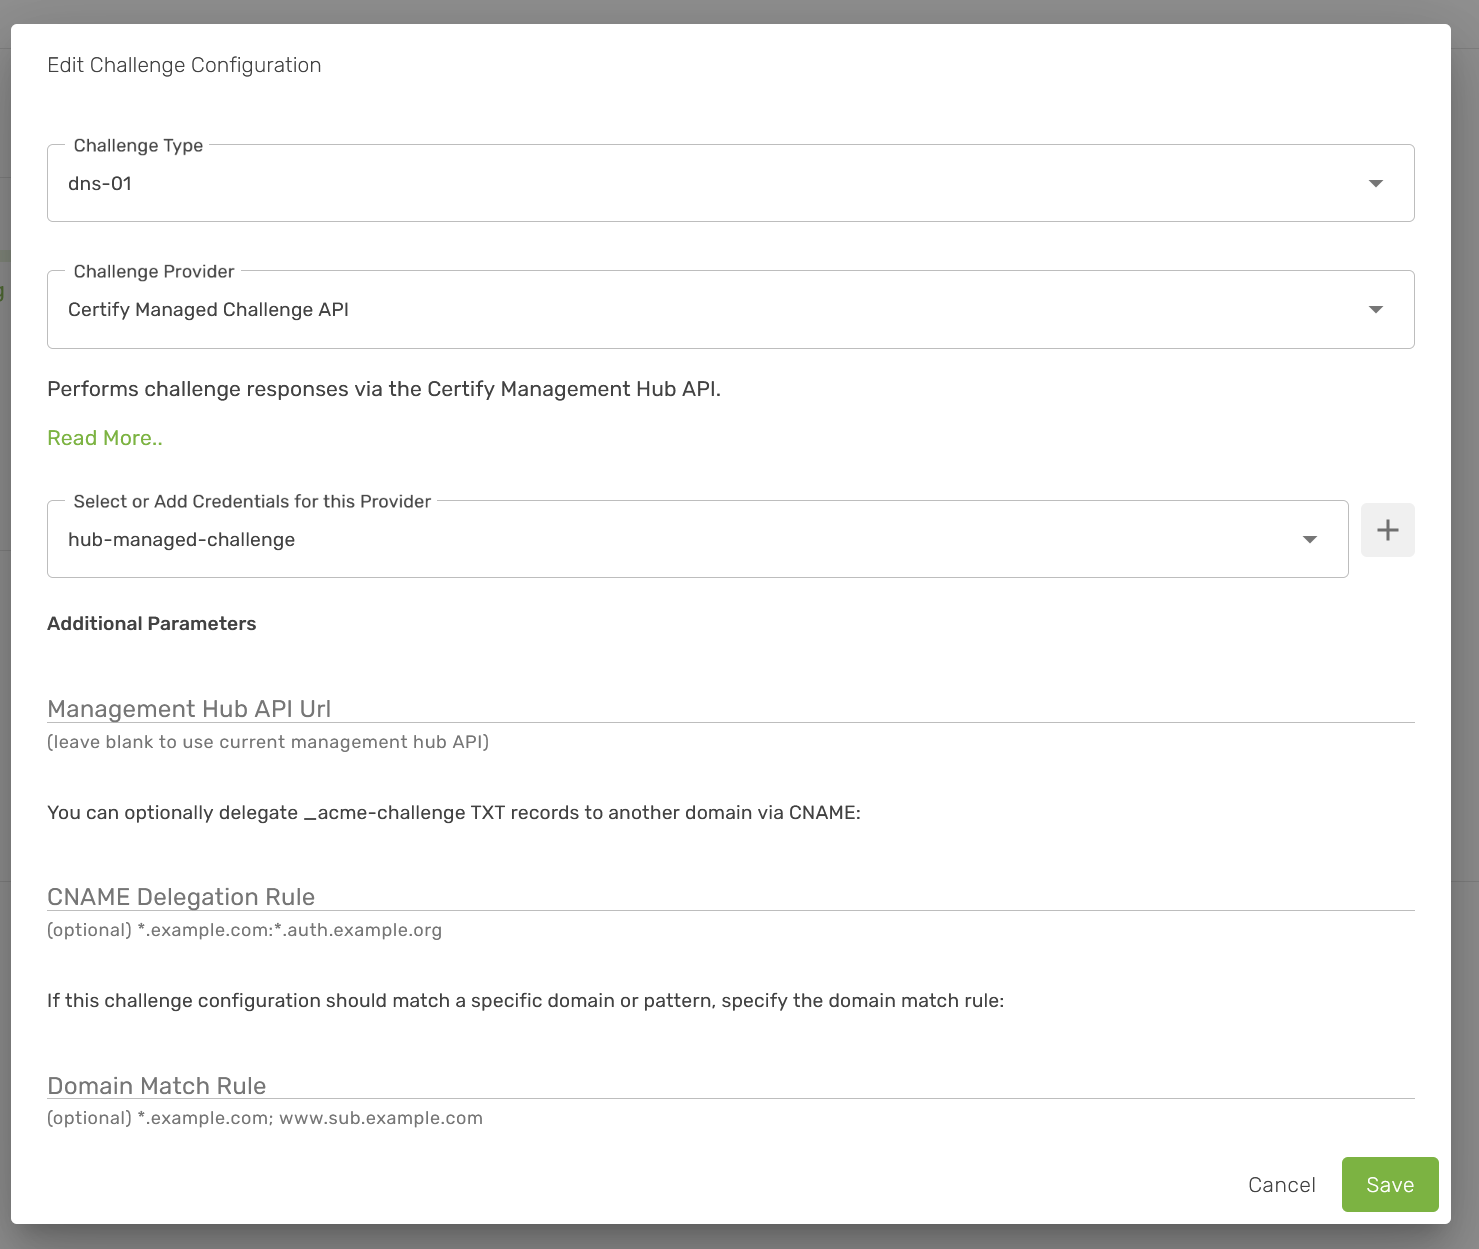
Task: Expand the Challenge Type dropdown arrow
Action: pos(1375,183)
